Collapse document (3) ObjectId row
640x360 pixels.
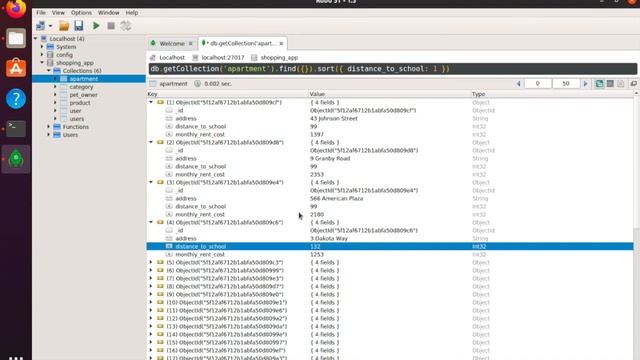pyautogui.click(x=151, y=182)
